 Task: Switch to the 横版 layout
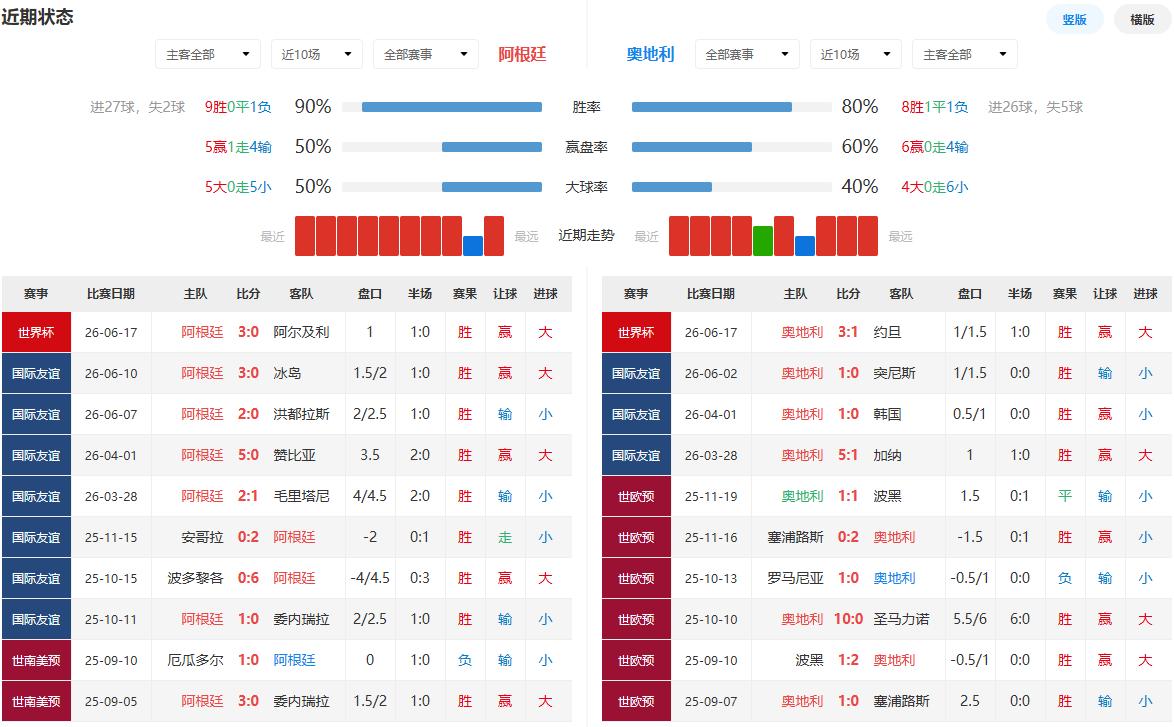(1142, 19)
